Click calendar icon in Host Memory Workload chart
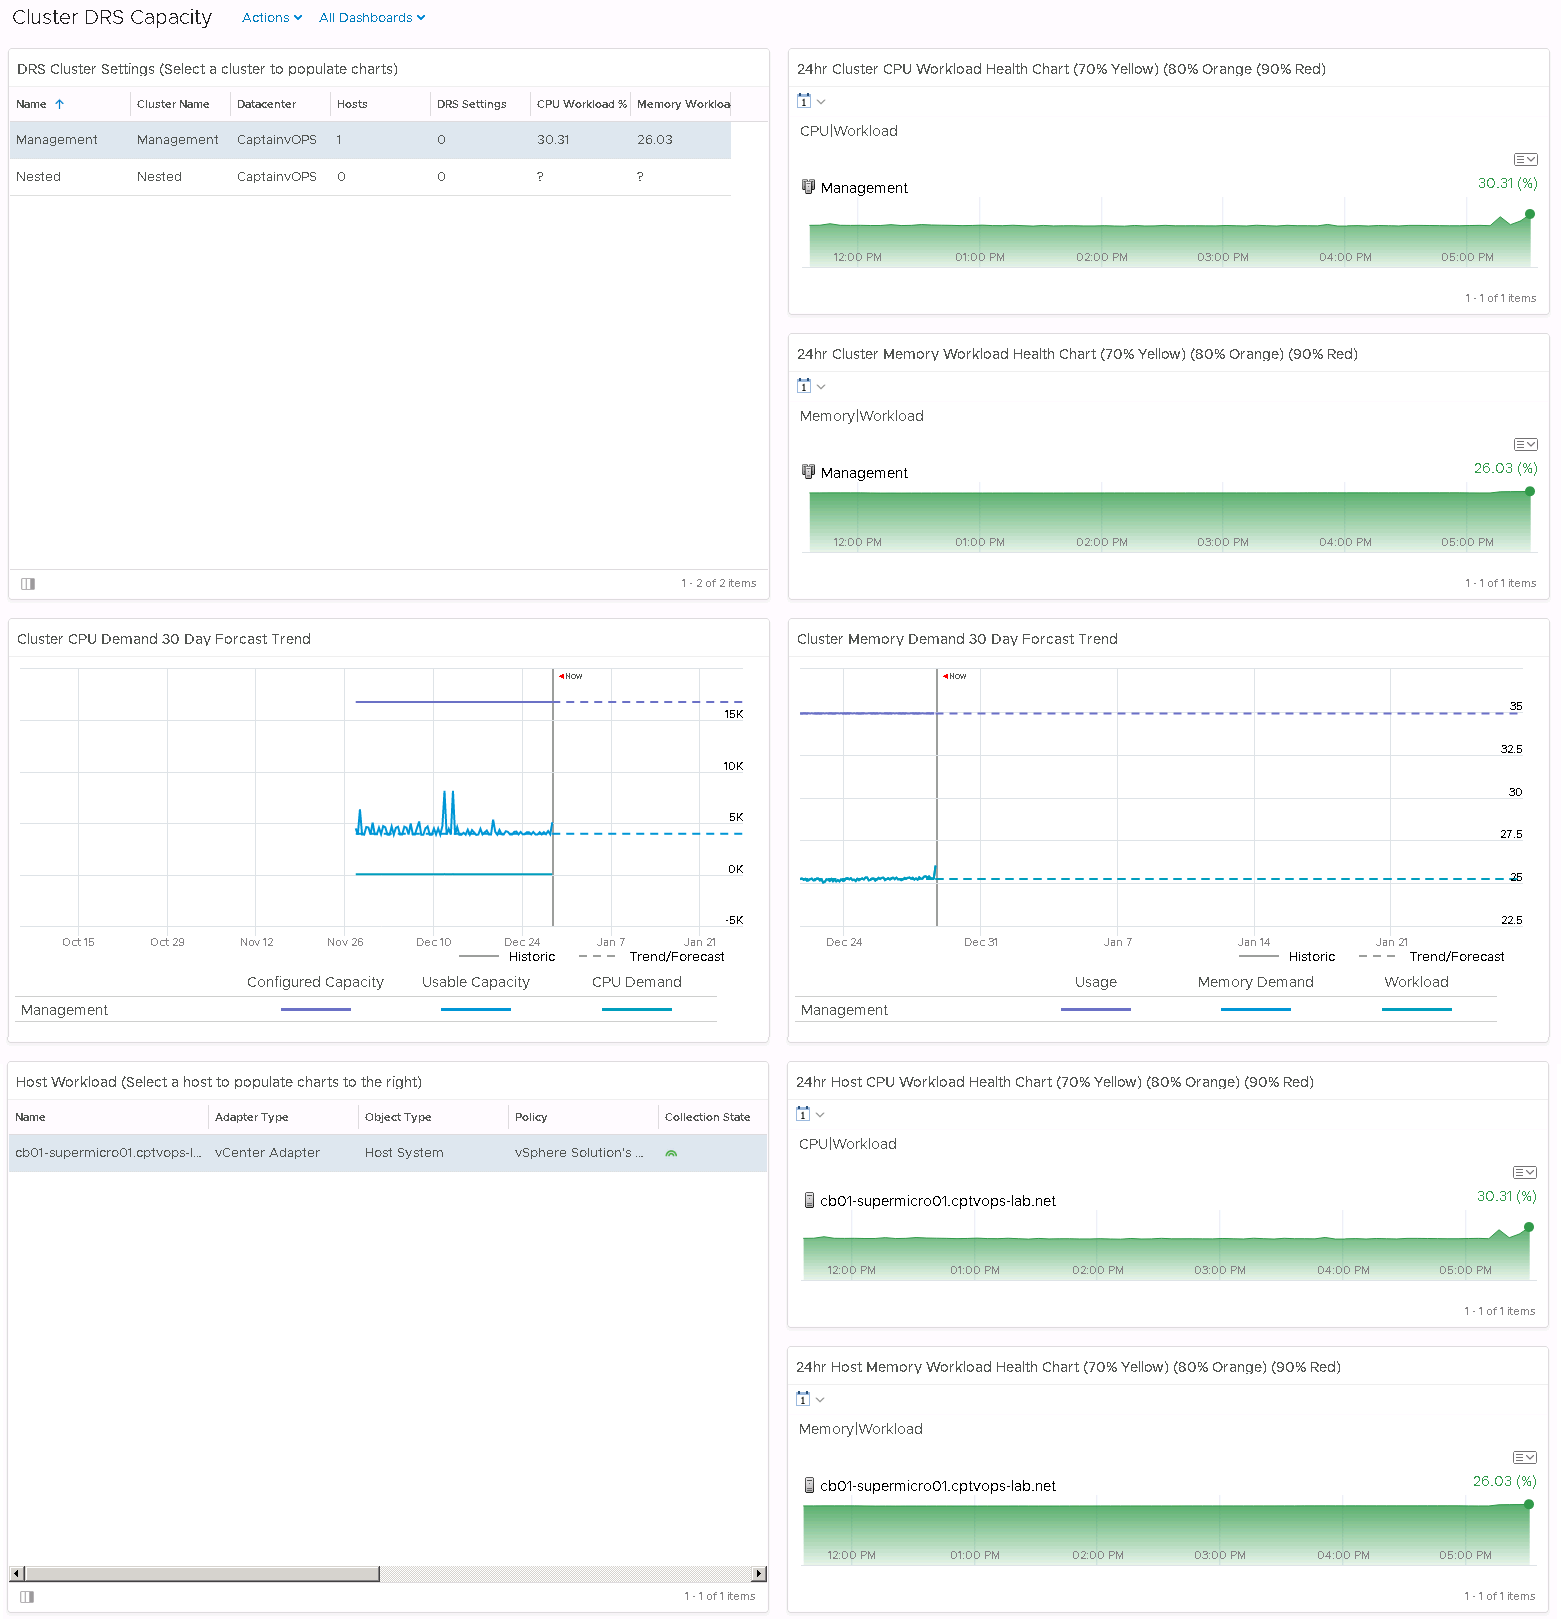 click(803, 1399)
